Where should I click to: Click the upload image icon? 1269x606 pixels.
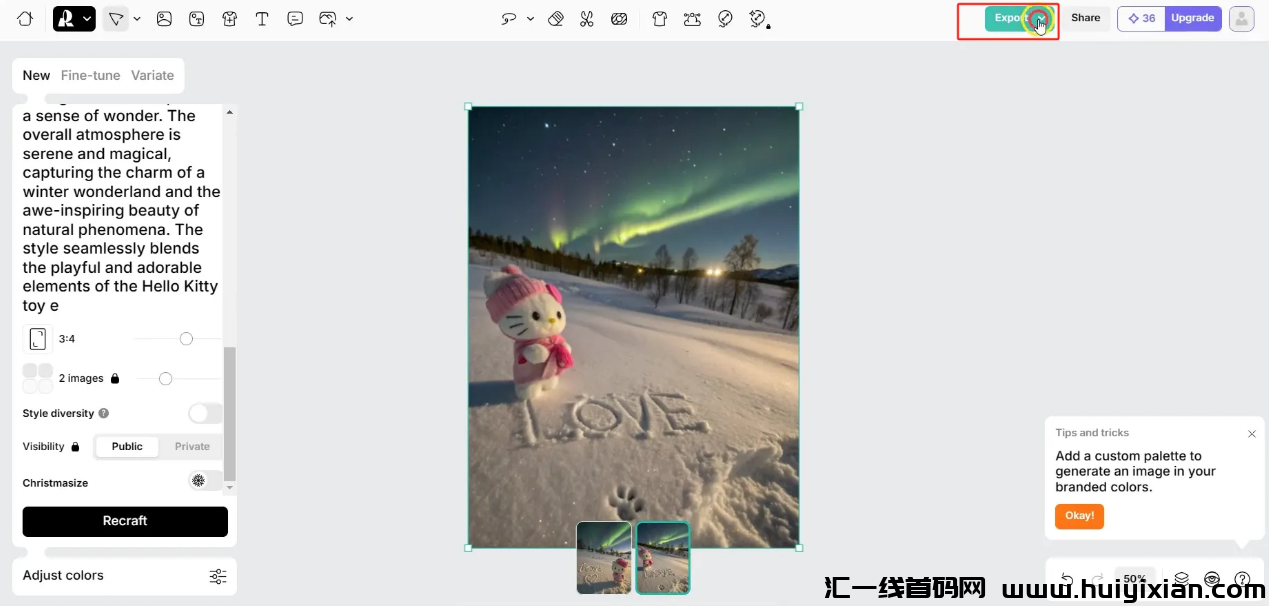[327, 18]
